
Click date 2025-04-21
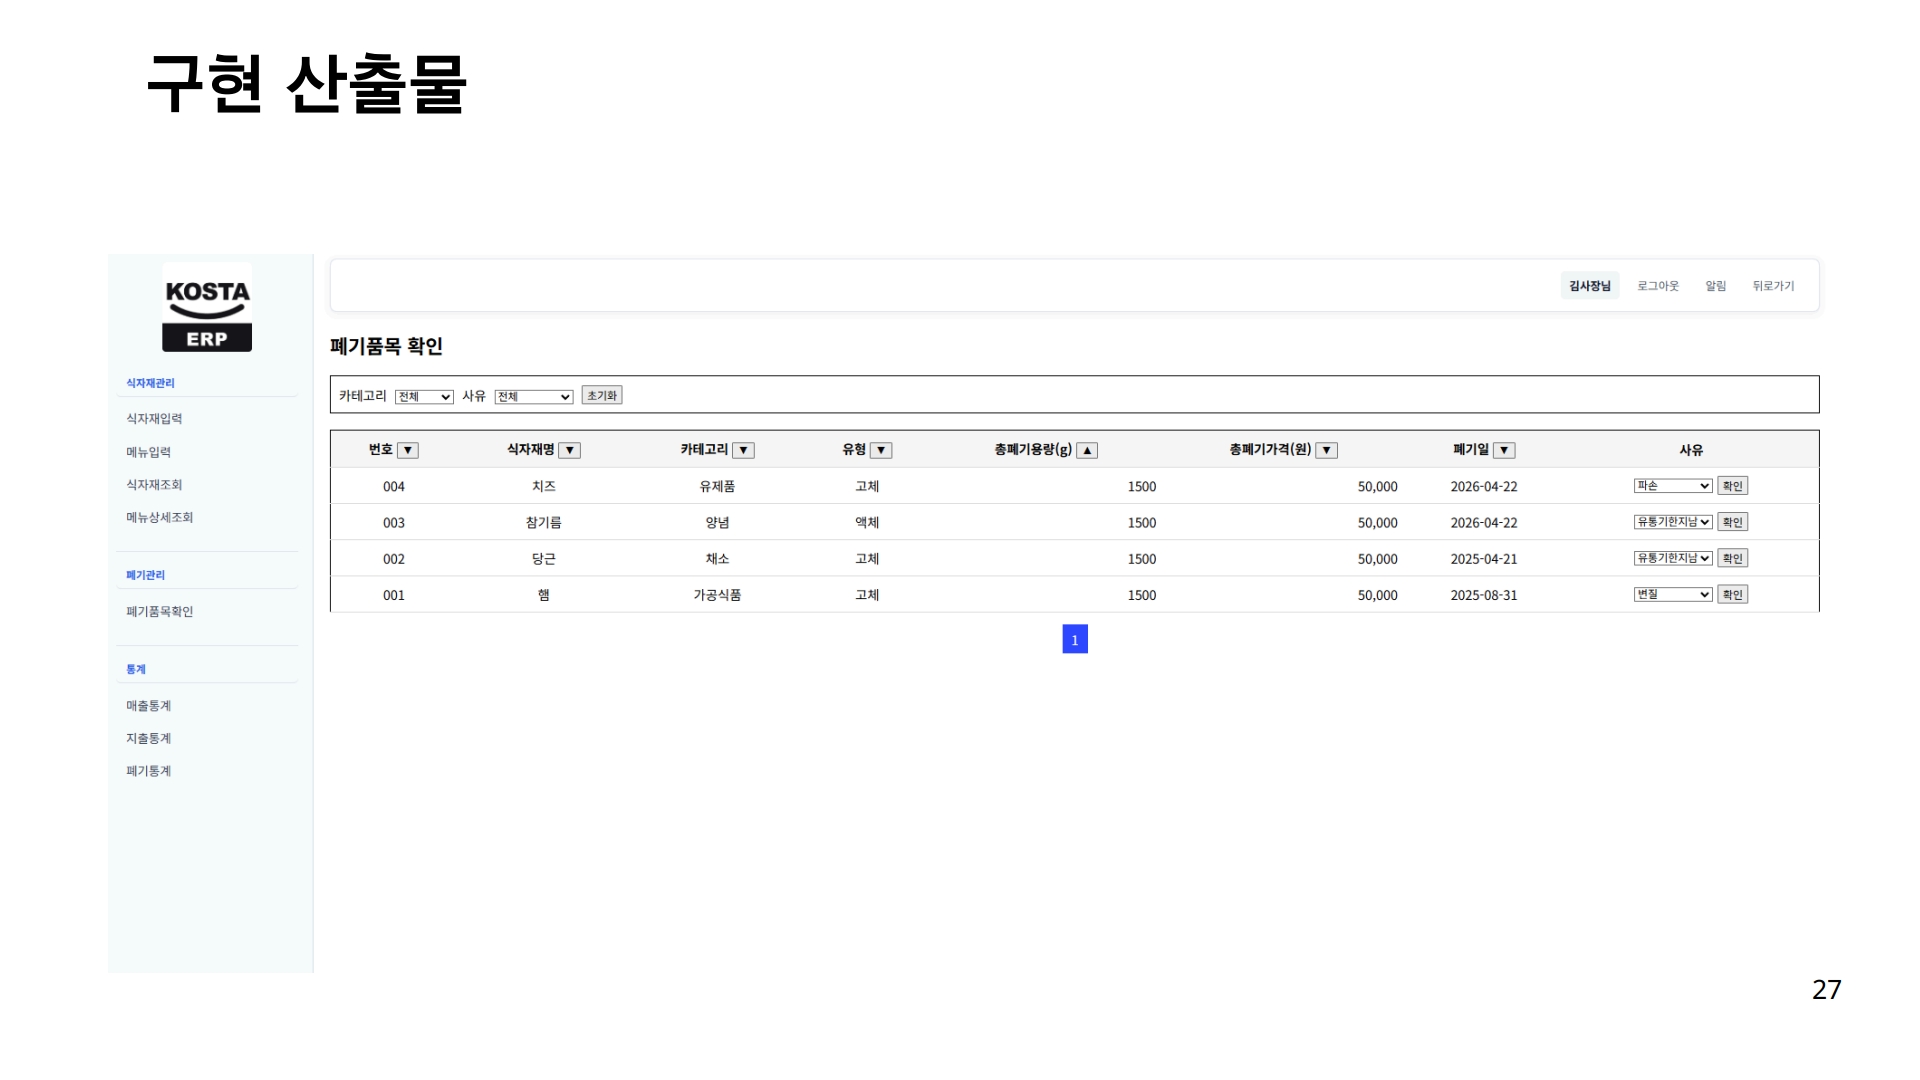coord(1484,559)
